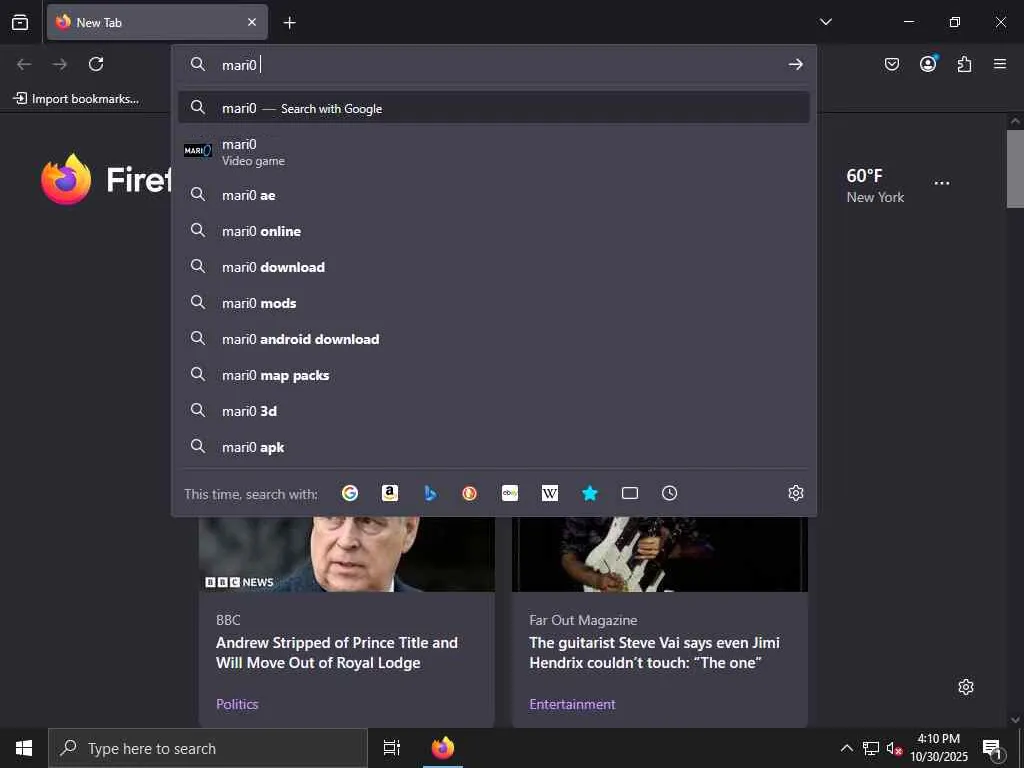
Task: Click the page vertical scrollbar thumb
Action: tap(1015, 168)
